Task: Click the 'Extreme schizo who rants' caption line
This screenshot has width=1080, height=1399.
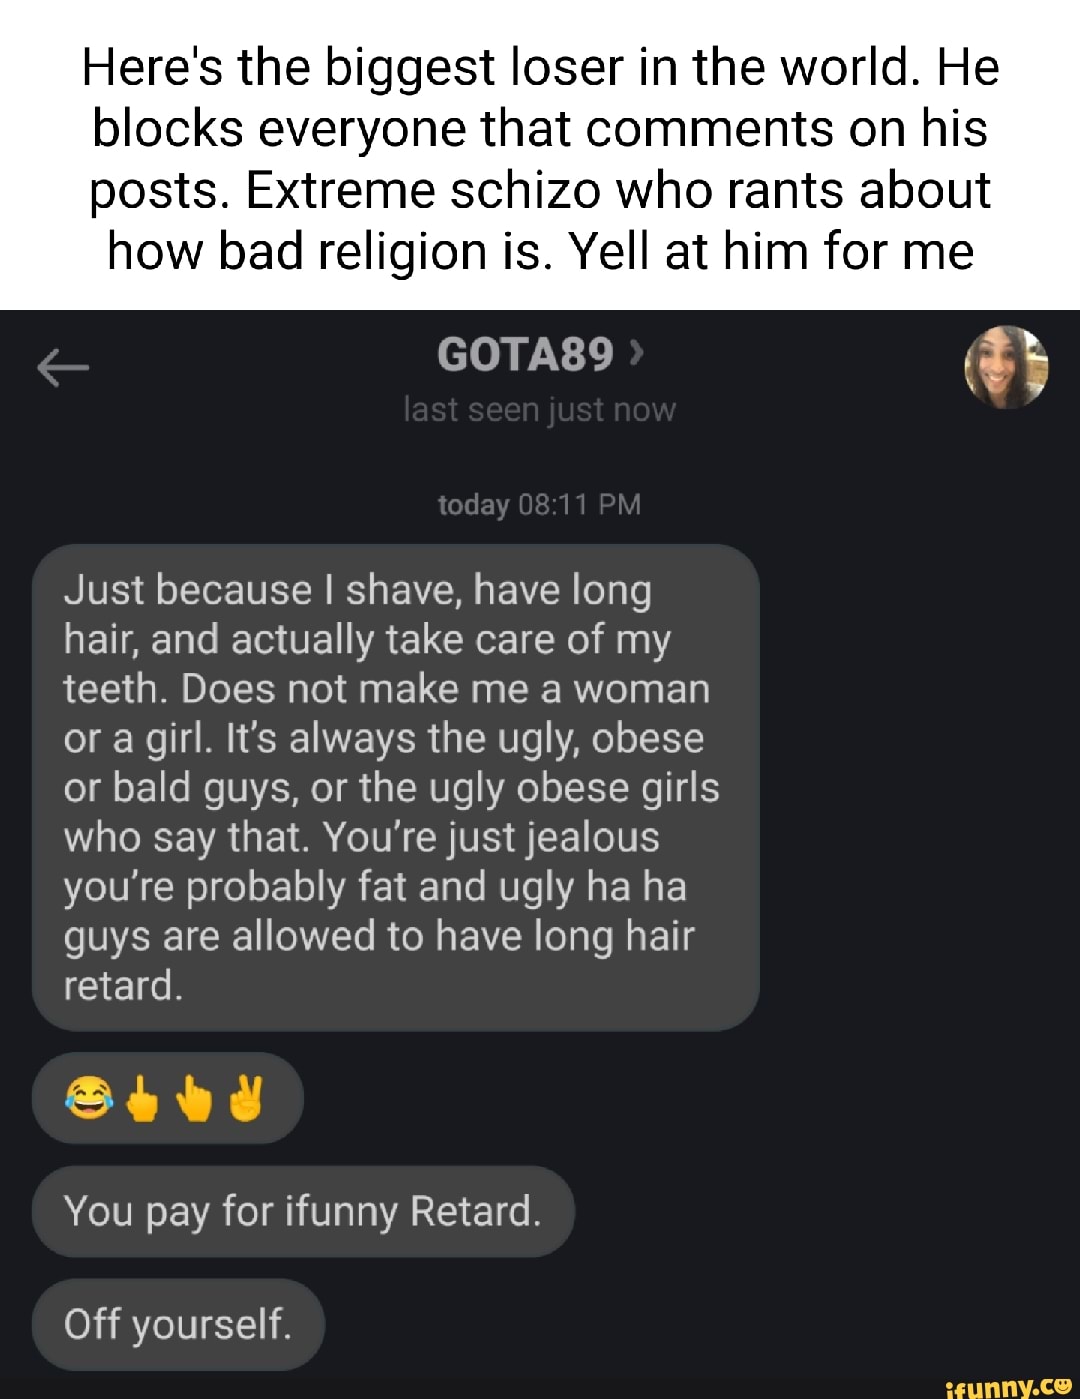Action: coord(540,190)
